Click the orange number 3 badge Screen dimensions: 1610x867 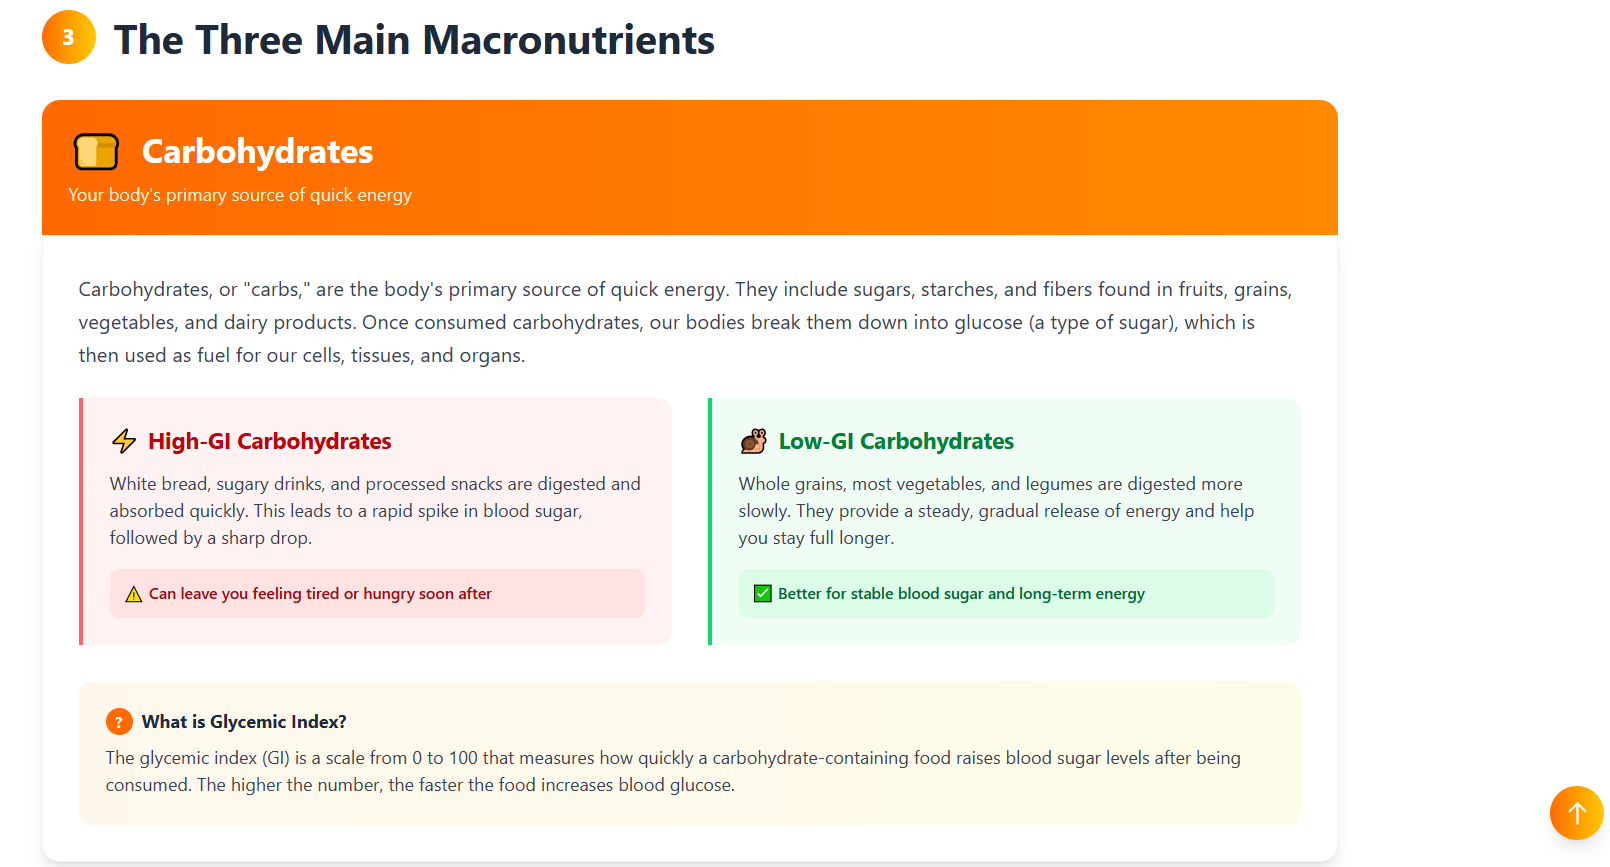68,37
